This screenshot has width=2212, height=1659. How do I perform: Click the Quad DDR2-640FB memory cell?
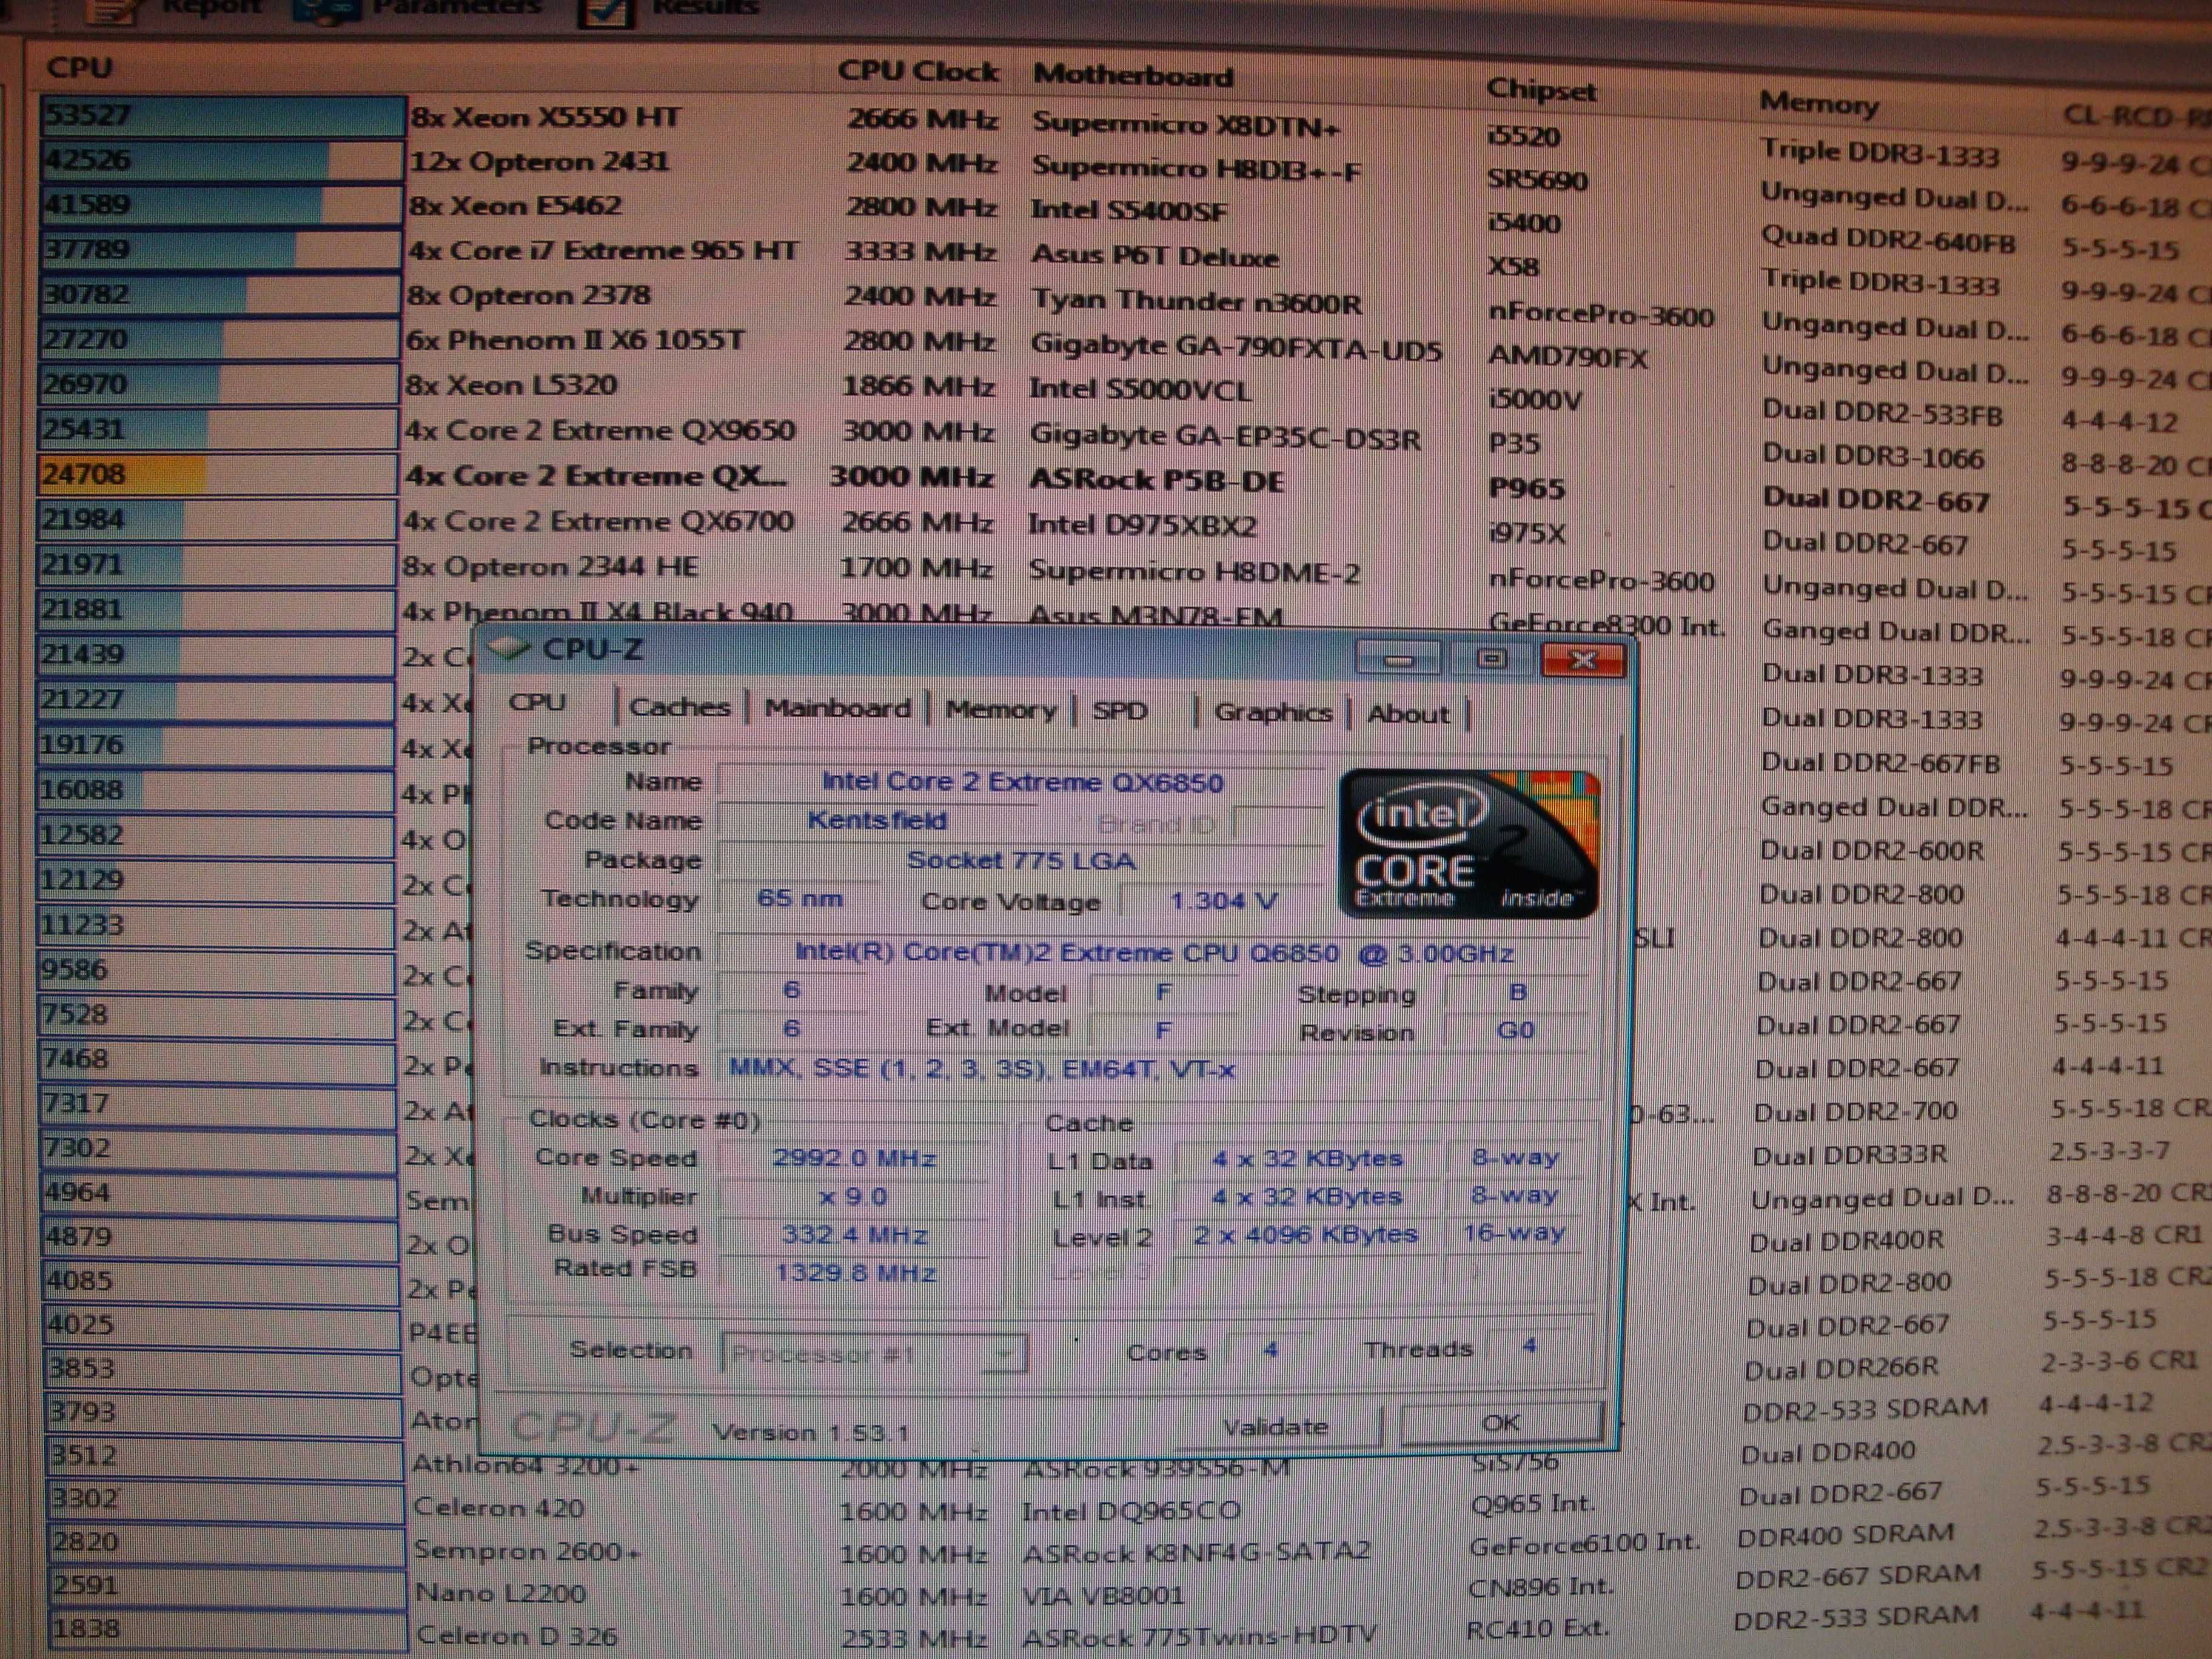tap(1887, 240)
